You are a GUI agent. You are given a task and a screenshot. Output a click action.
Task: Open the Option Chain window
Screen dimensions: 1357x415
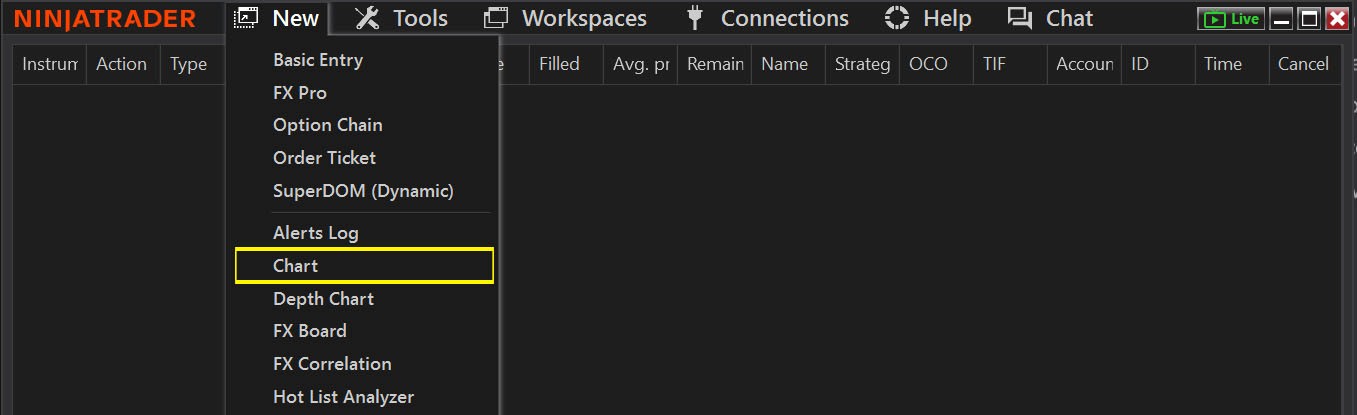[x=328, y=125]
